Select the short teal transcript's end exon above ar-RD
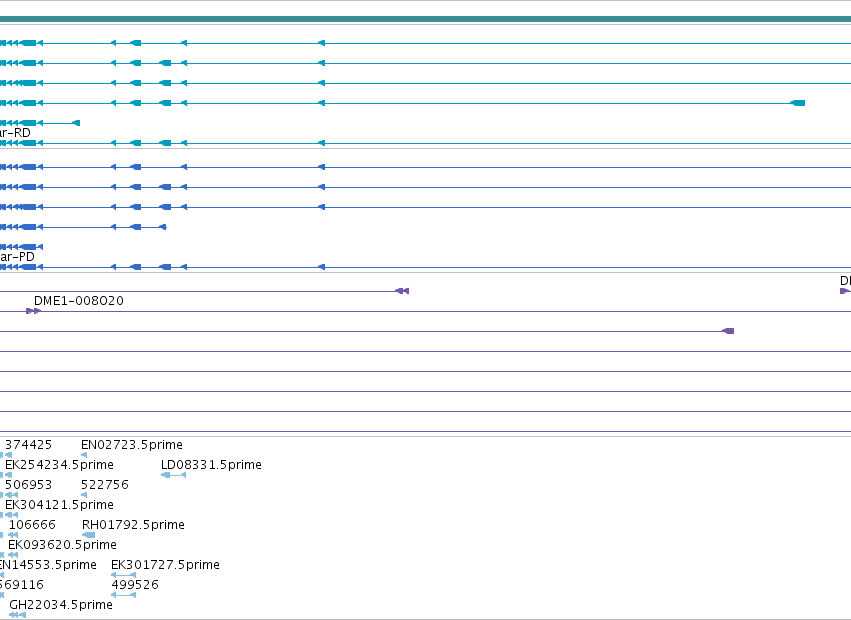 tap(77, 123)
